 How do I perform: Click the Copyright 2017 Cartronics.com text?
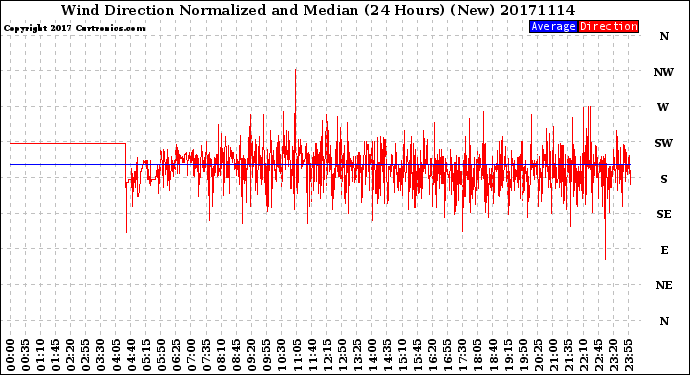(x=74, y=28)
